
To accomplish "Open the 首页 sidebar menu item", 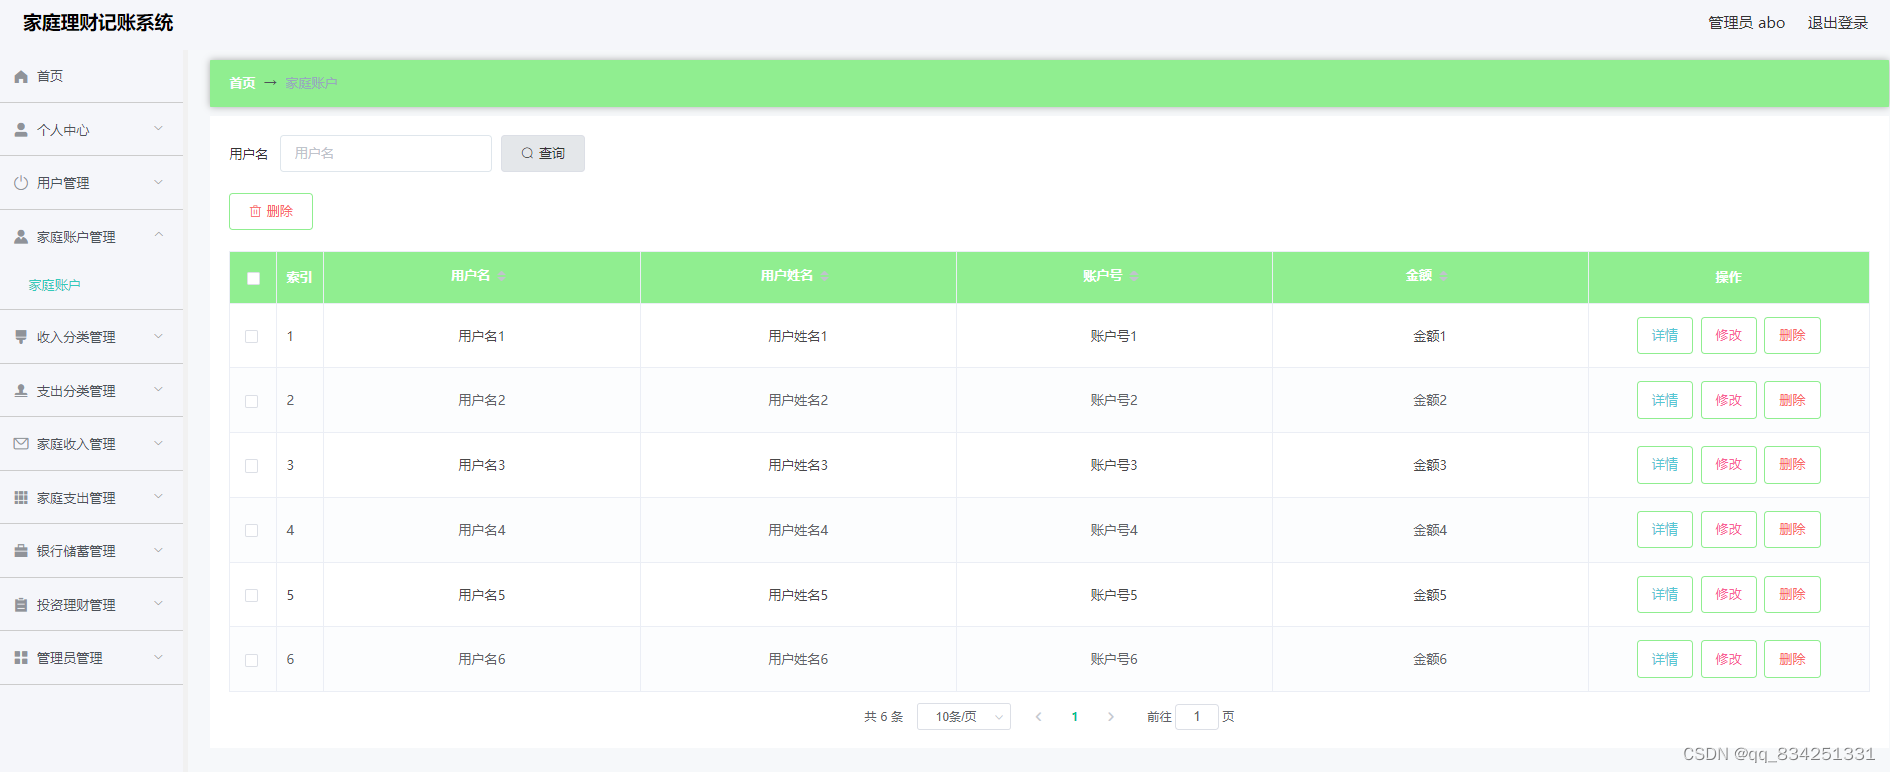I will coord(91,76).
